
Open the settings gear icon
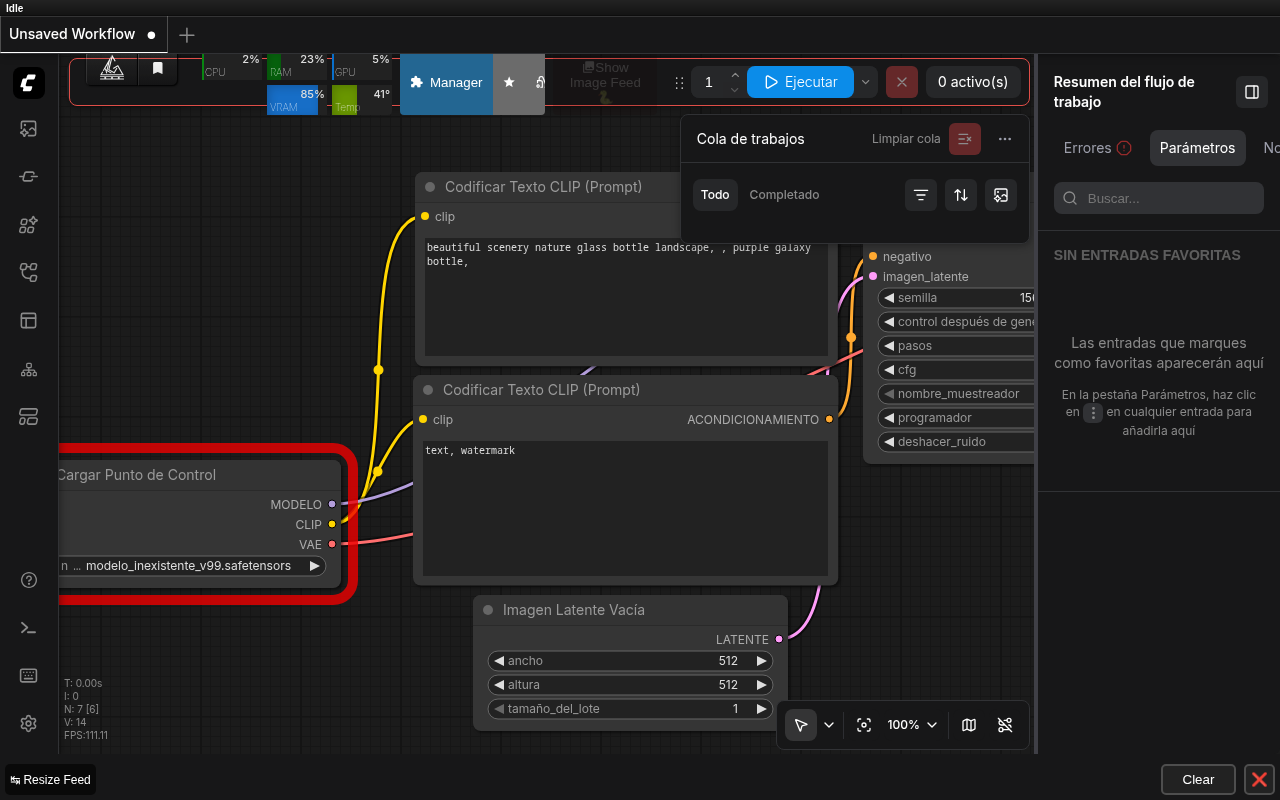click(x=29, y=724)
